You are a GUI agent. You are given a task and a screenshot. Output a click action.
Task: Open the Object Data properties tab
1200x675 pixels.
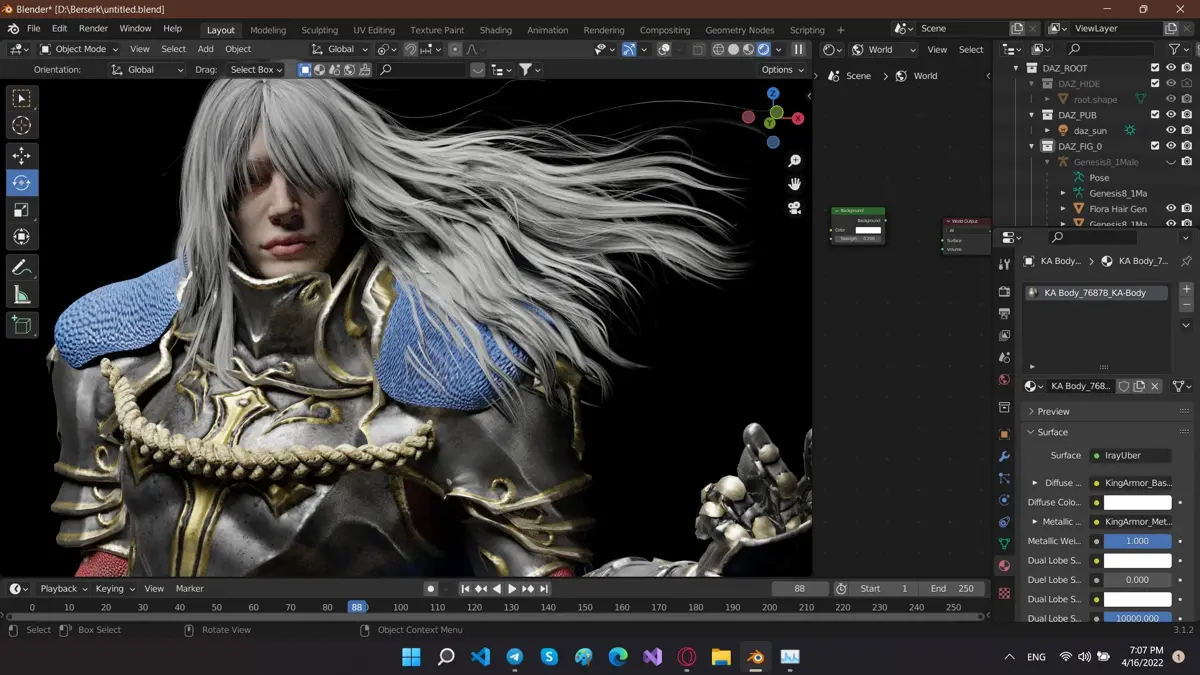tap(1004, 543)
